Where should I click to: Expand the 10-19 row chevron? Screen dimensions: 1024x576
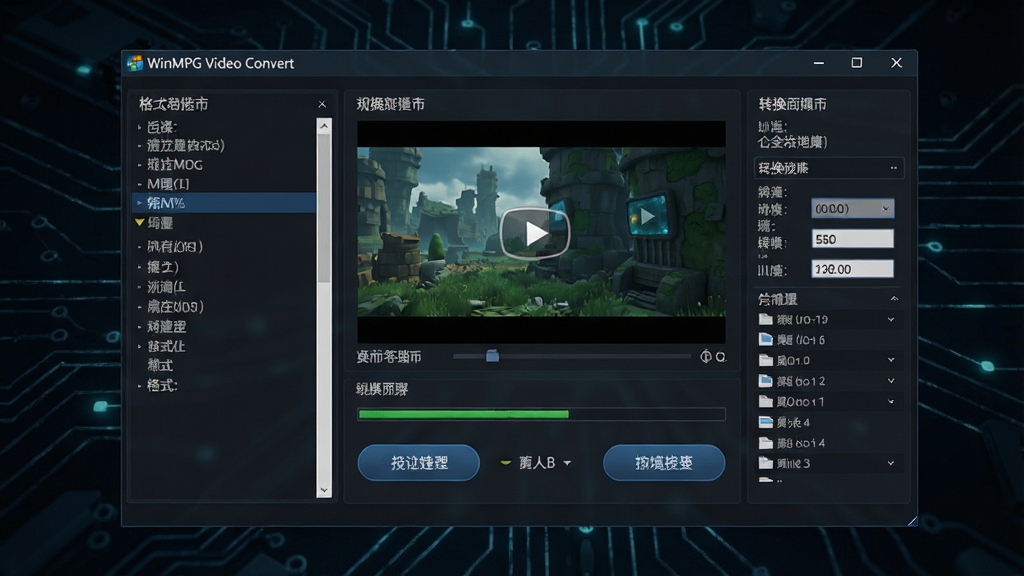click(x=891, y=319)
